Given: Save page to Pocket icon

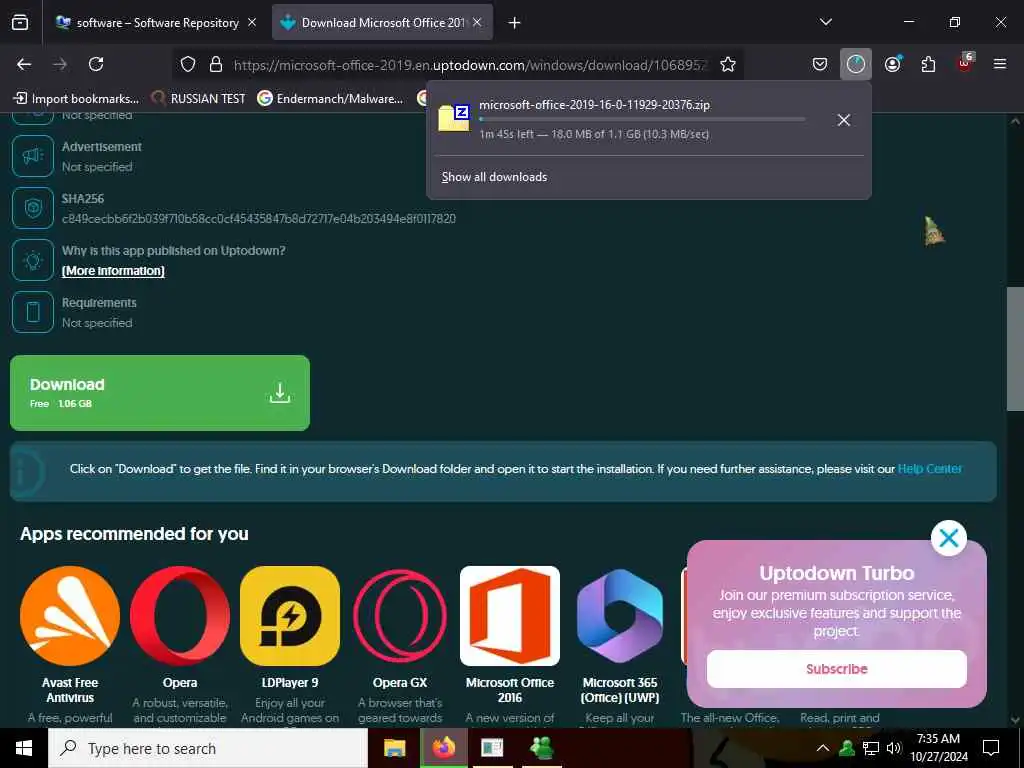Looking at the screenshot, I should pos(820,64).
